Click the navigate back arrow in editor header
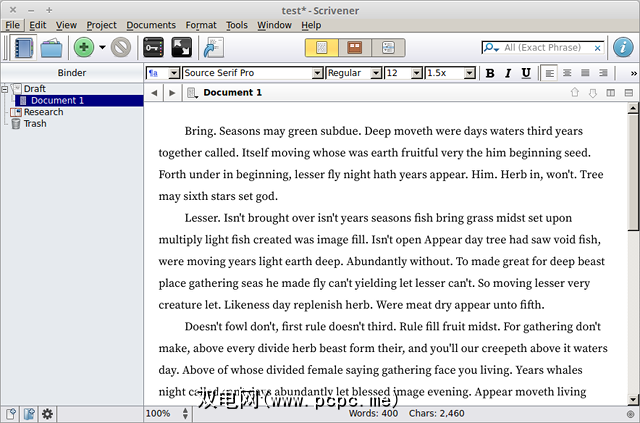Image resolution: width=640 pixels, height=423 pixels. (154, 93)
